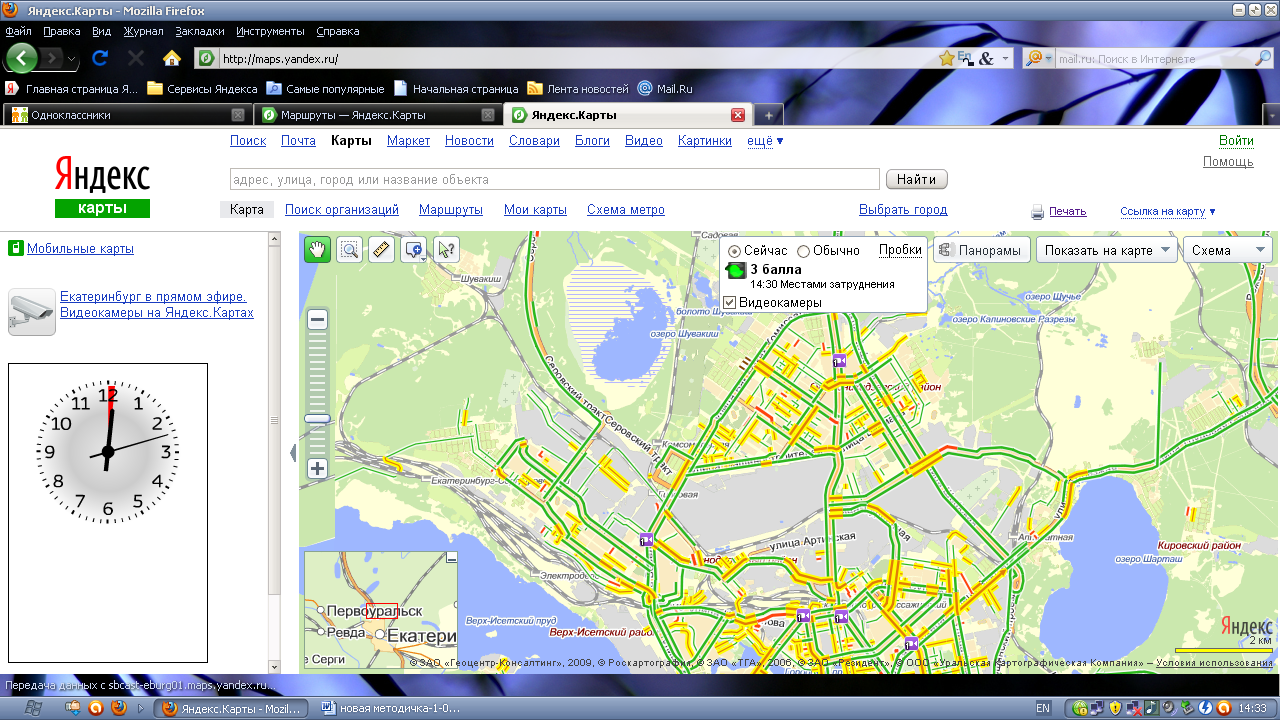Click the Найти search button
The height and width of the screenshot is (720, 1280).
tap(916, 180)
